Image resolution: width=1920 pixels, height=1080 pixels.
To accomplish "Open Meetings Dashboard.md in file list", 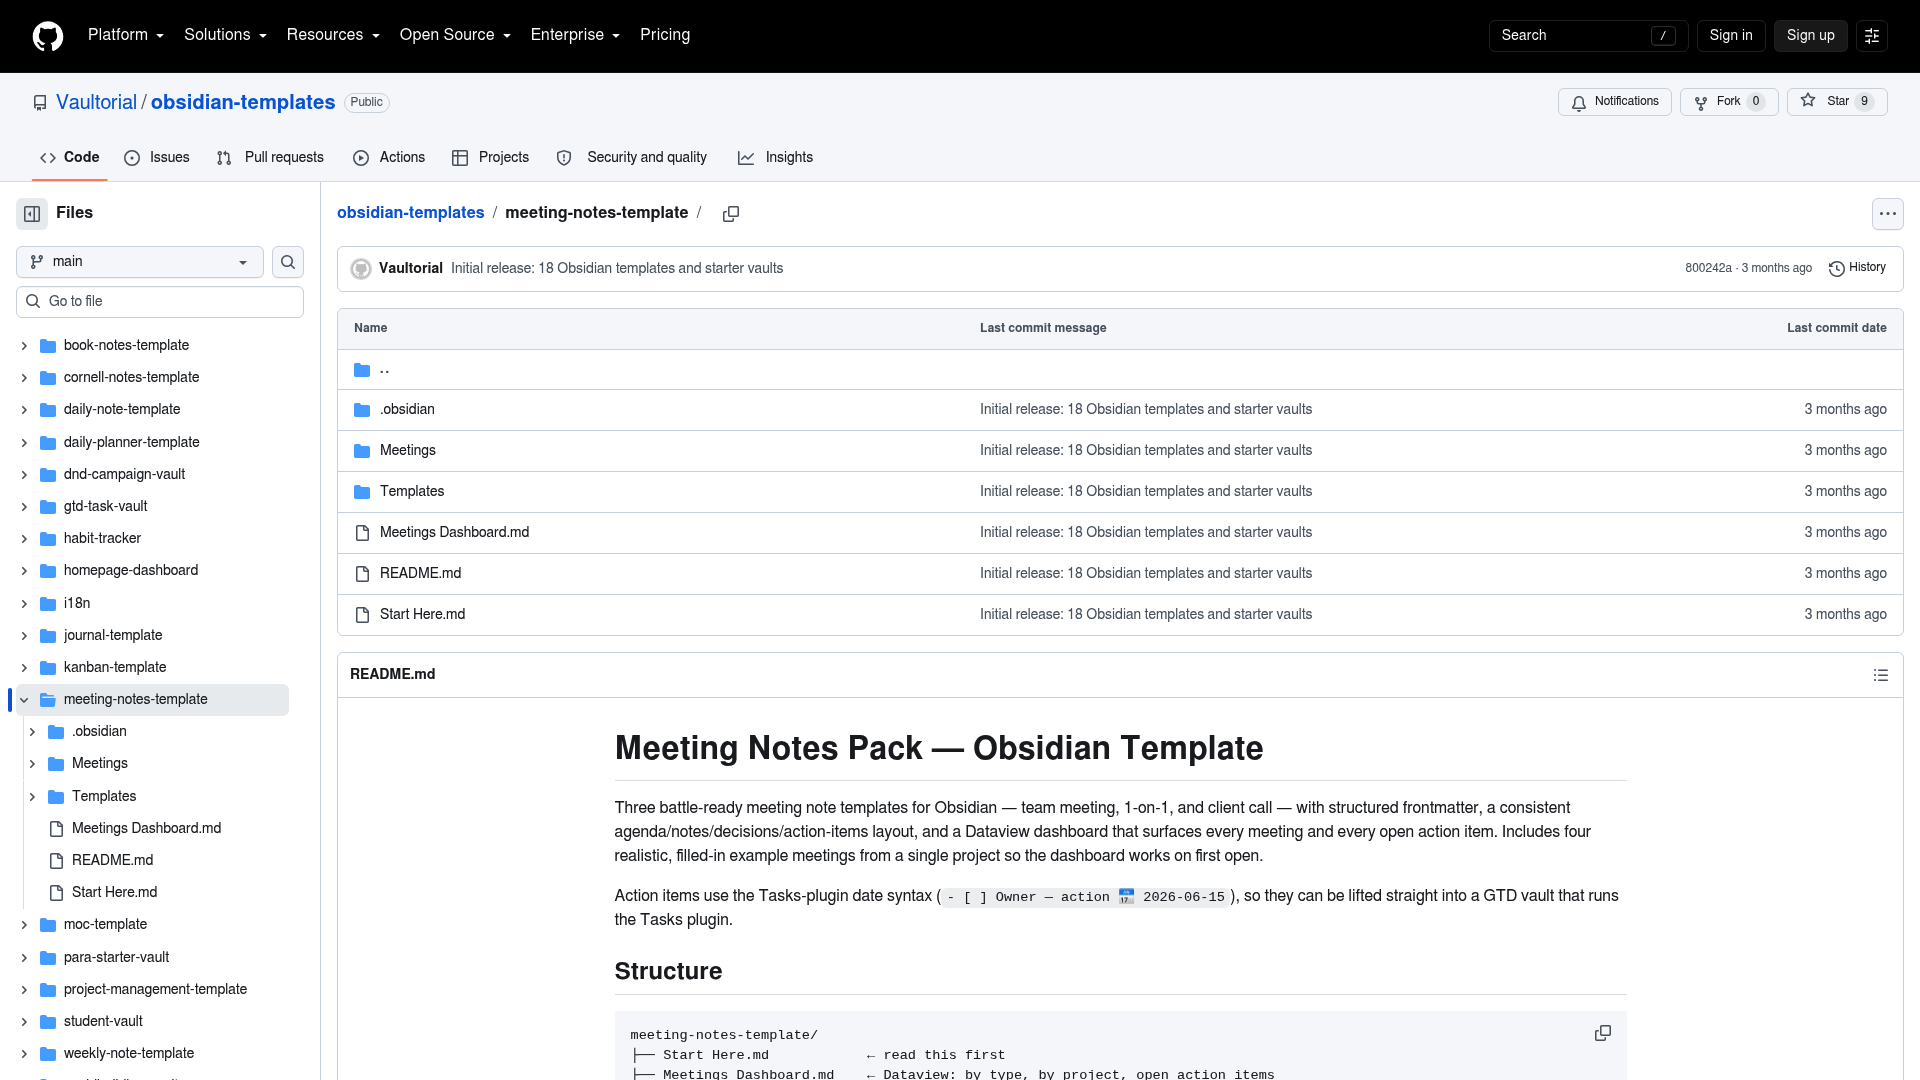I will click(x=455, y=533).
